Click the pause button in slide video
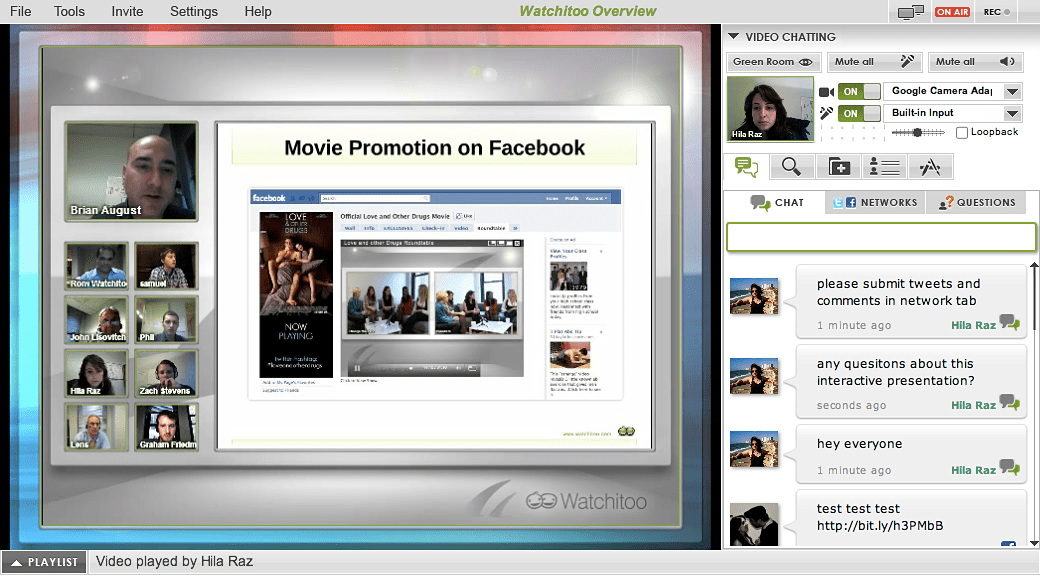 [358, 368]
